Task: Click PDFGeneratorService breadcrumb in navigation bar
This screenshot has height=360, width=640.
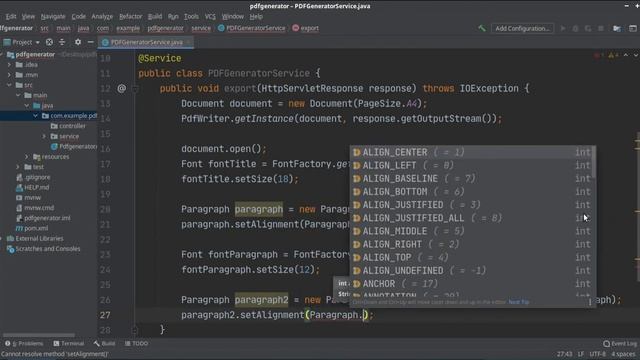Action: click(x=251, y=28)
